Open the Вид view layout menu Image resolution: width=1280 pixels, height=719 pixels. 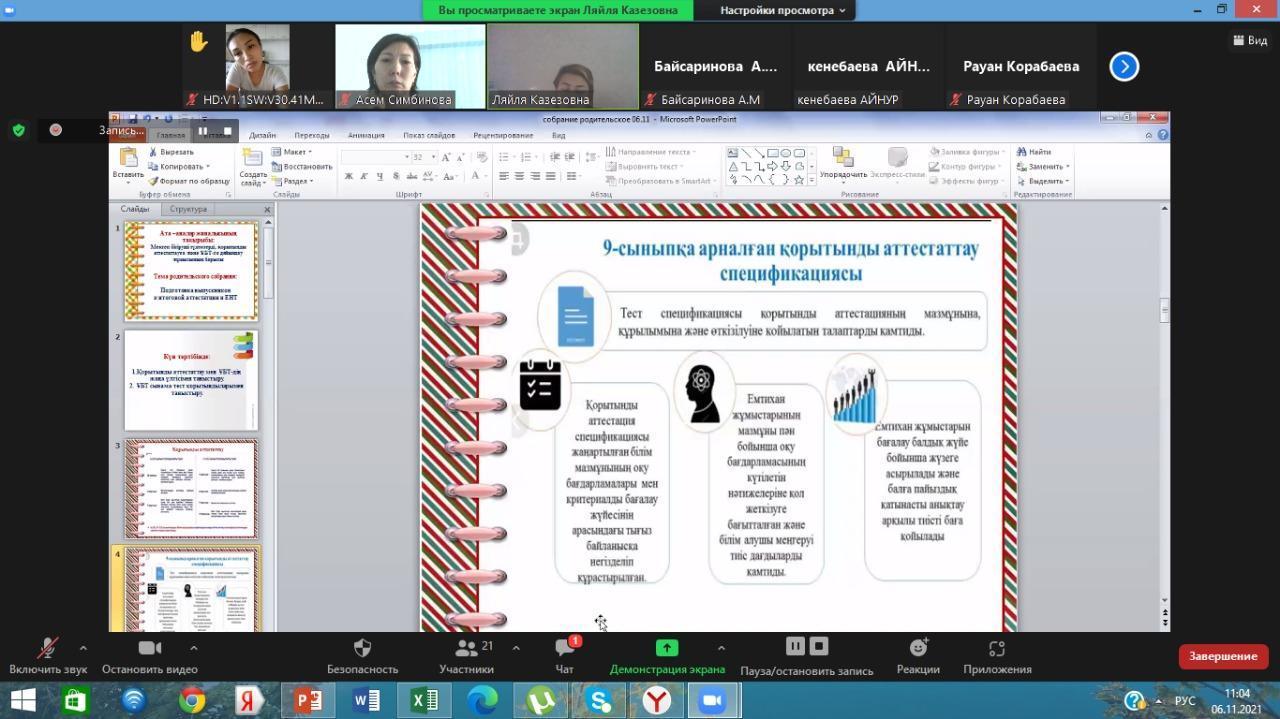1250,41
